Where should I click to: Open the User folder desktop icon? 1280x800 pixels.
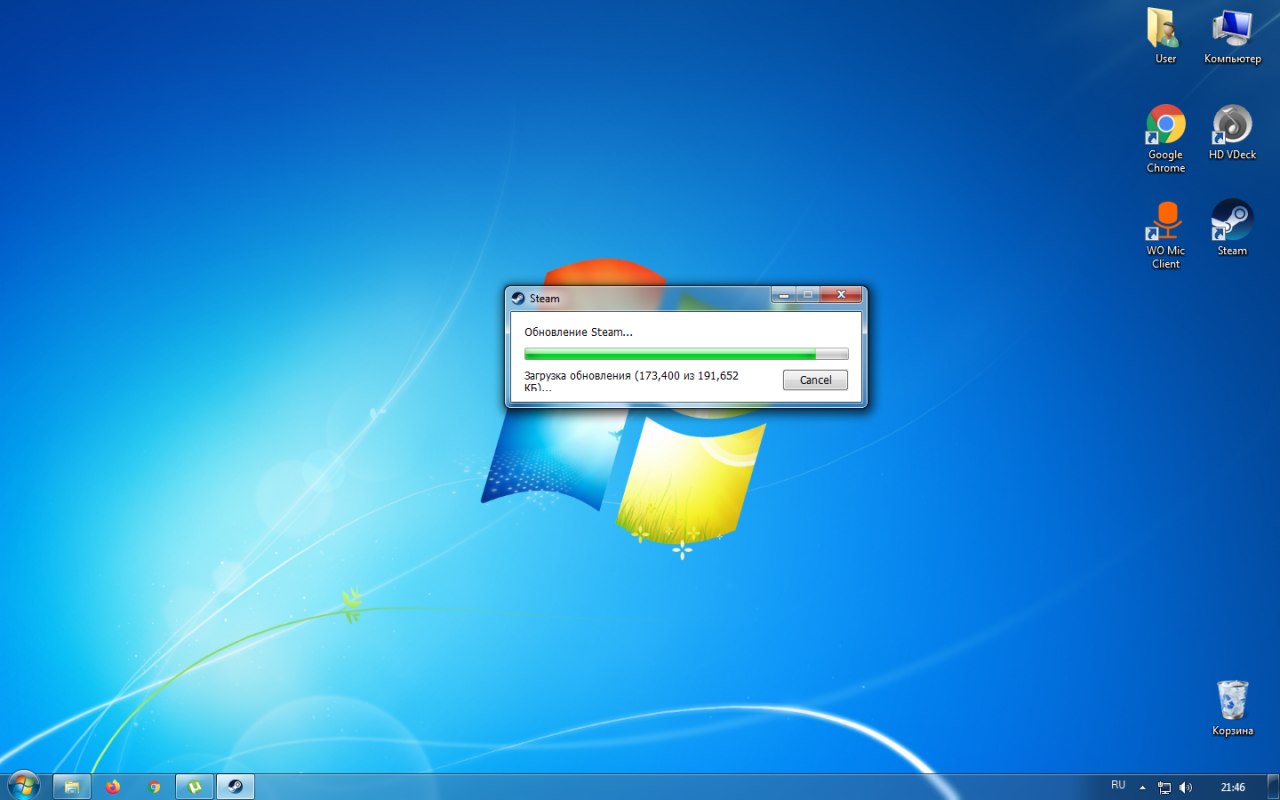click(1165, 36)
